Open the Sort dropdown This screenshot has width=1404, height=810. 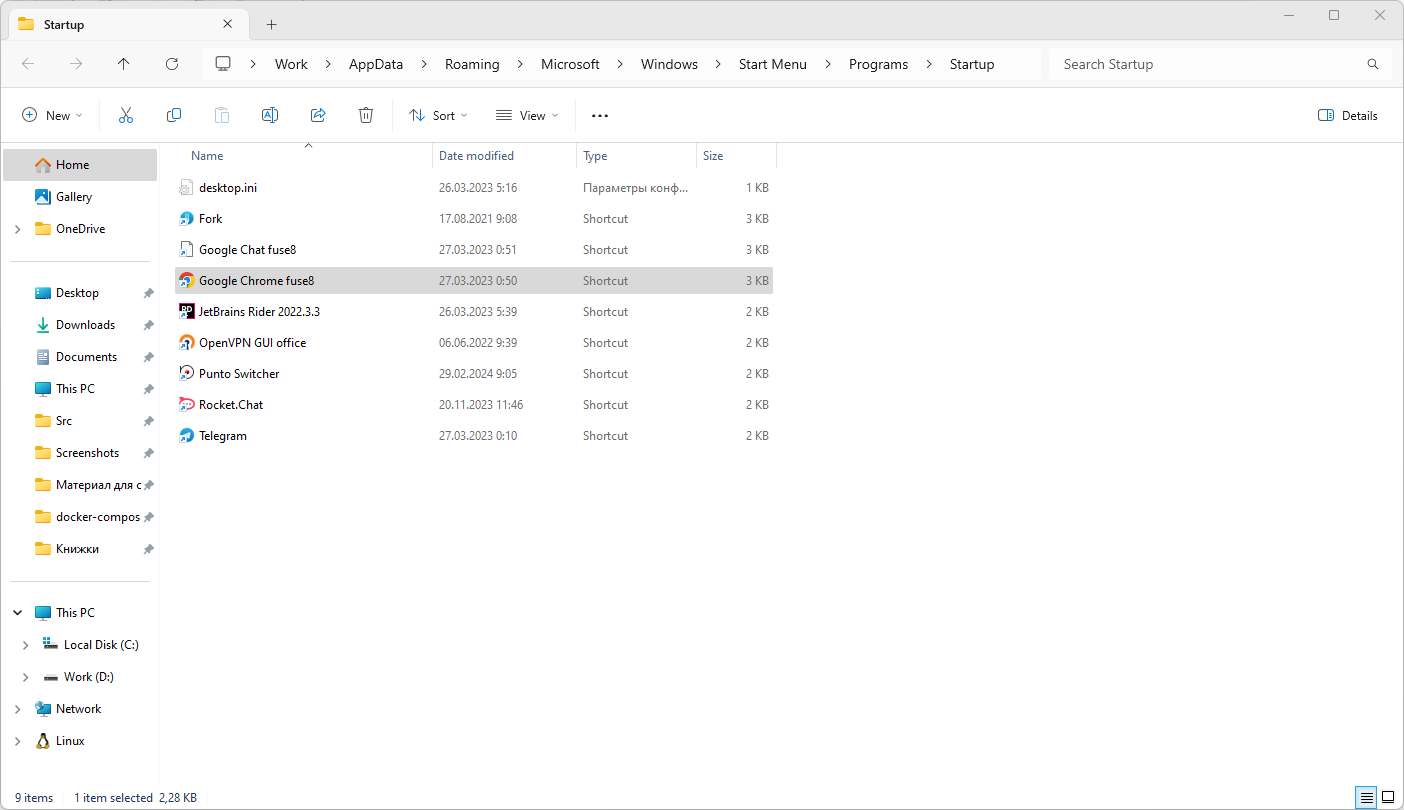tap(438, 116)
